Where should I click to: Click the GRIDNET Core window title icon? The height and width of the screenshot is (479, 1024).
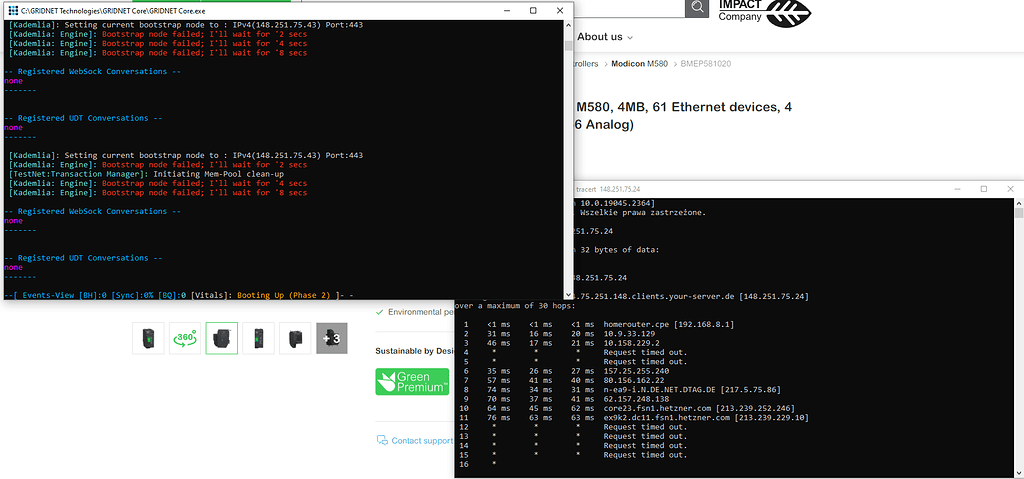pos(12,9)
